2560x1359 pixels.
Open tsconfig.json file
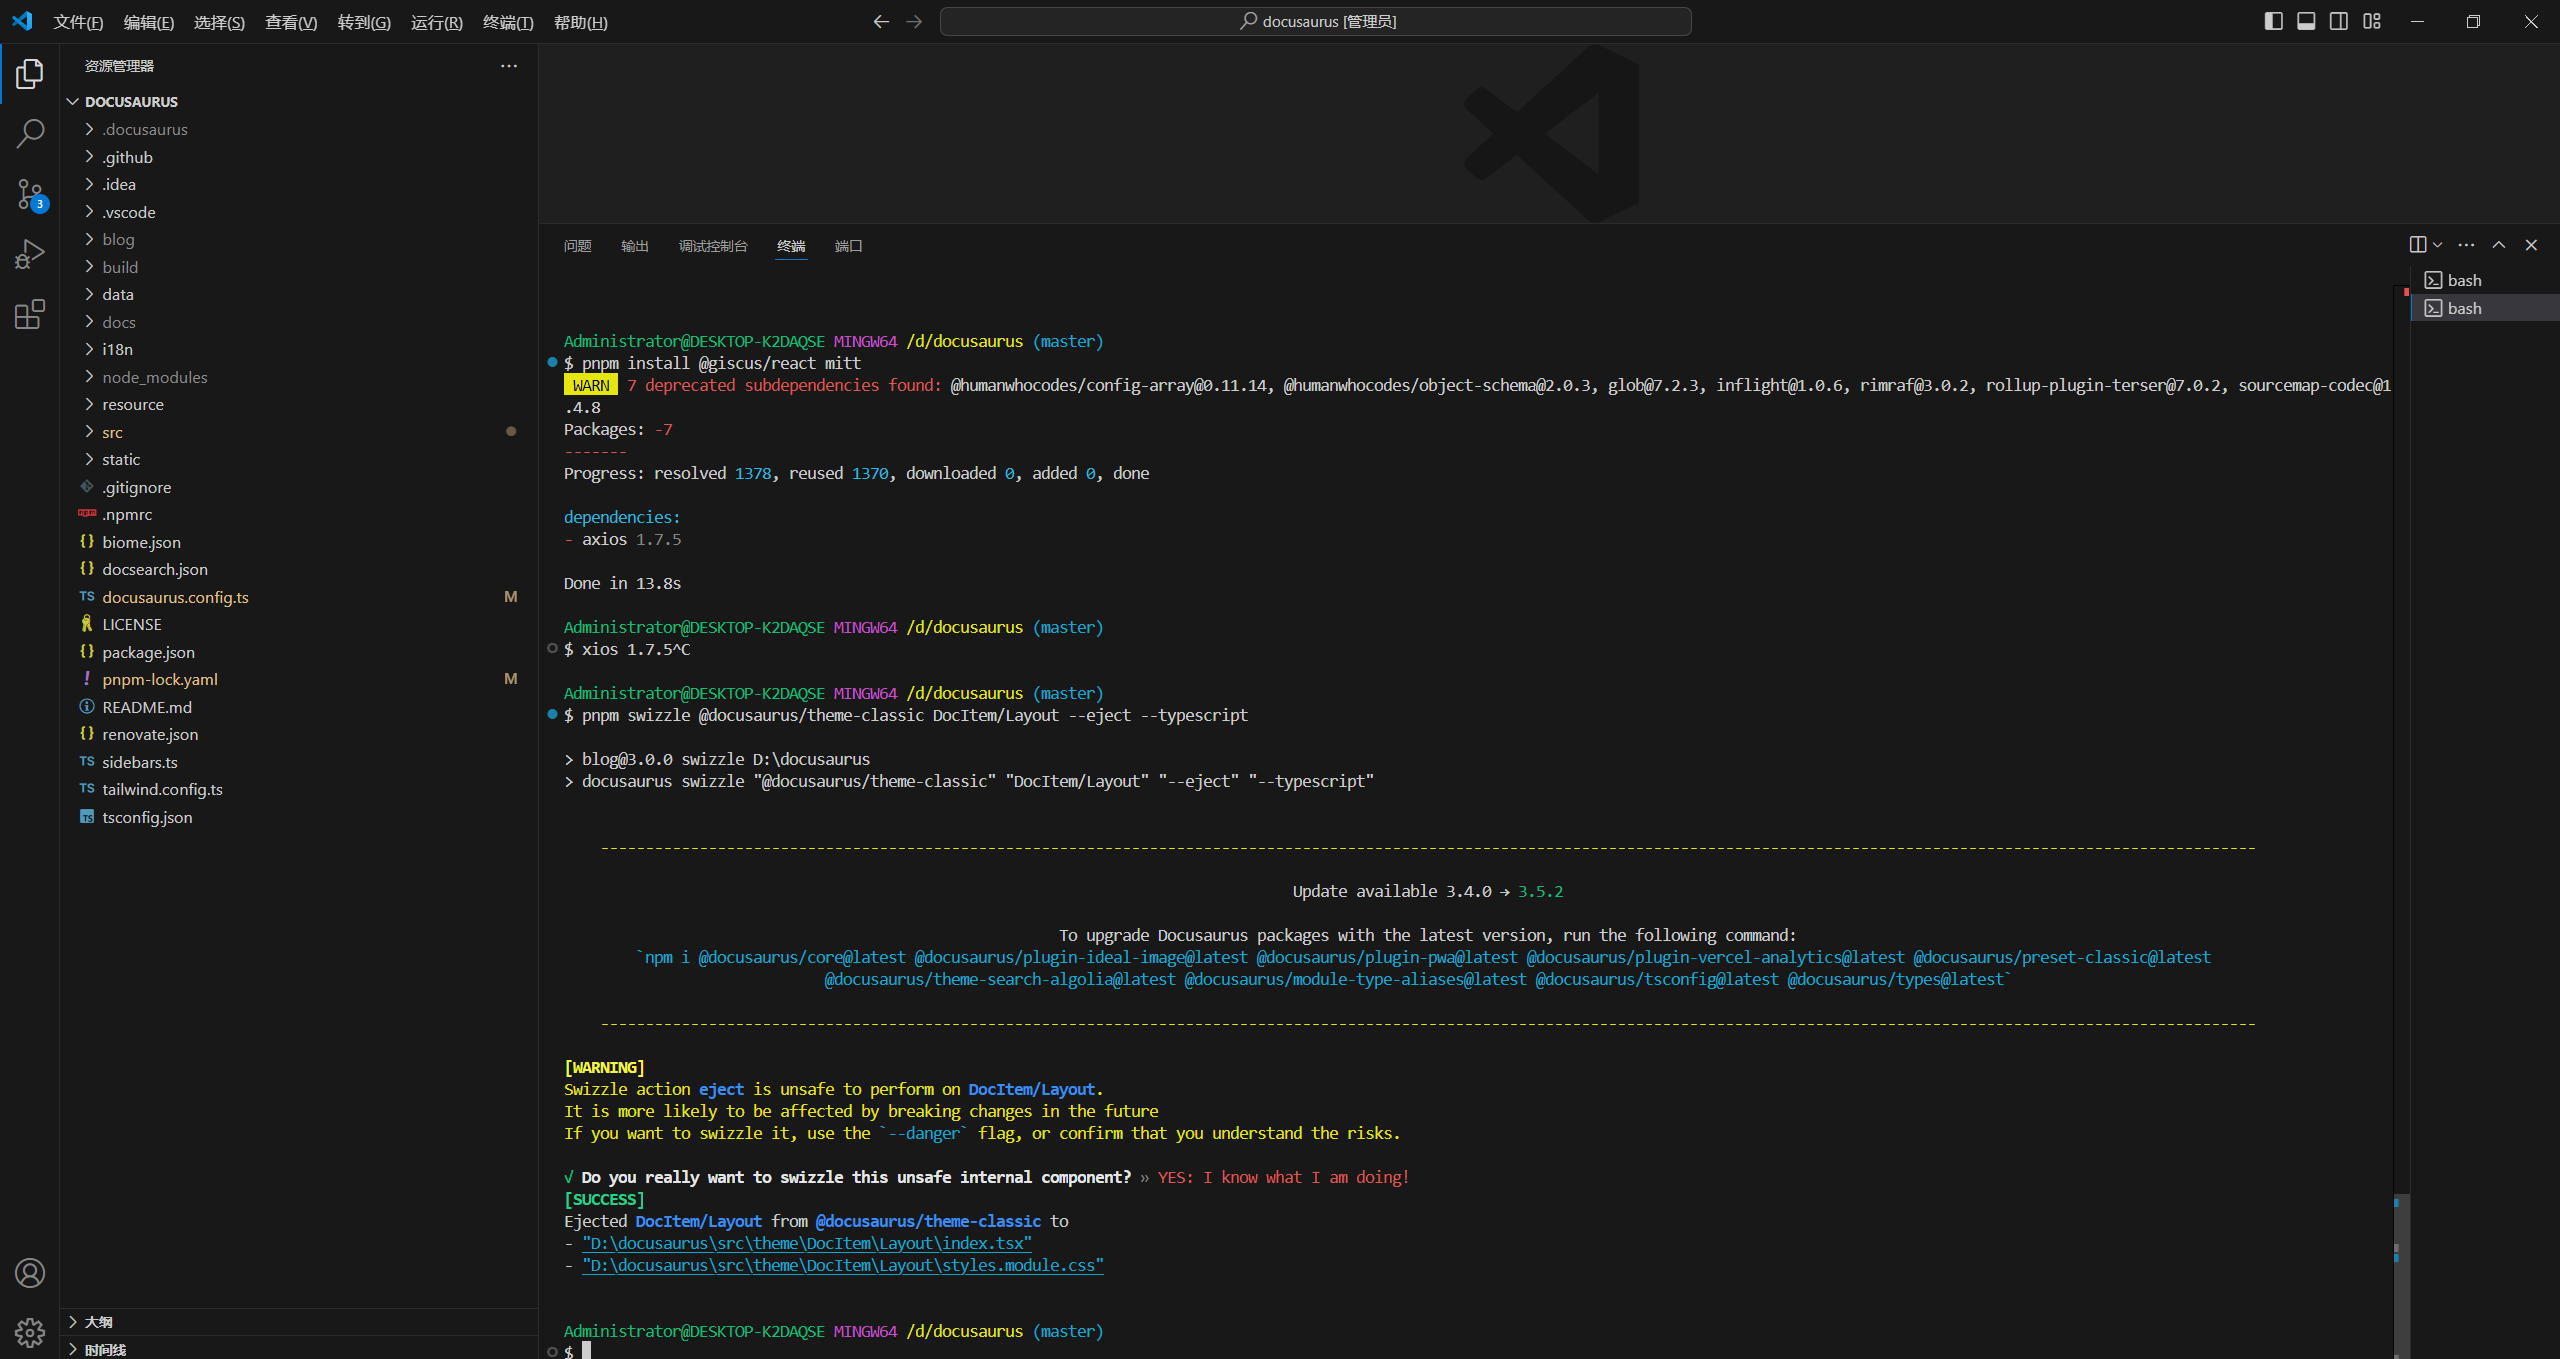tap(299, 817)
